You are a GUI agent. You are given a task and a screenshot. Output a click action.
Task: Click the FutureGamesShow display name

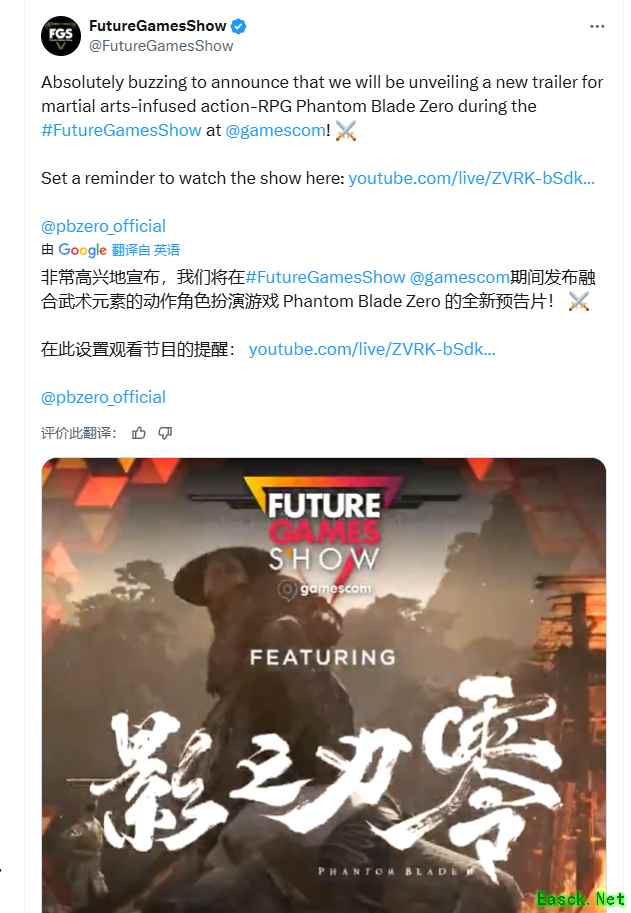[x=157, y=26]
